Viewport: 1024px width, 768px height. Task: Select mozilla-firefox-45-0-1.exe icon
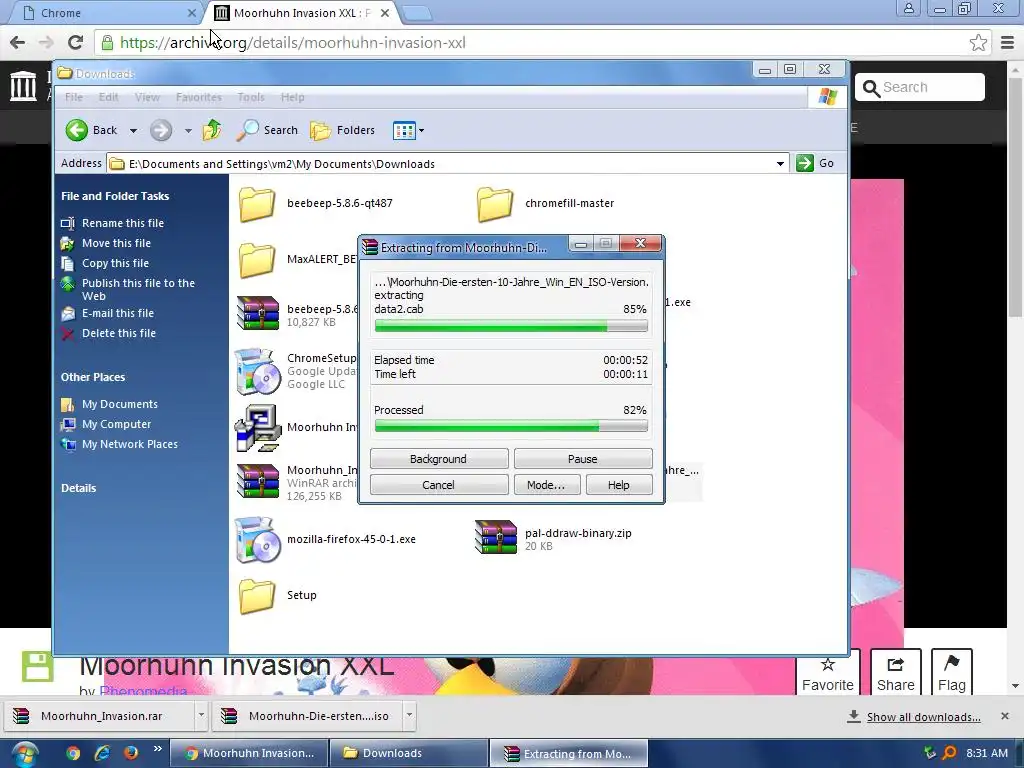[257, 539]
